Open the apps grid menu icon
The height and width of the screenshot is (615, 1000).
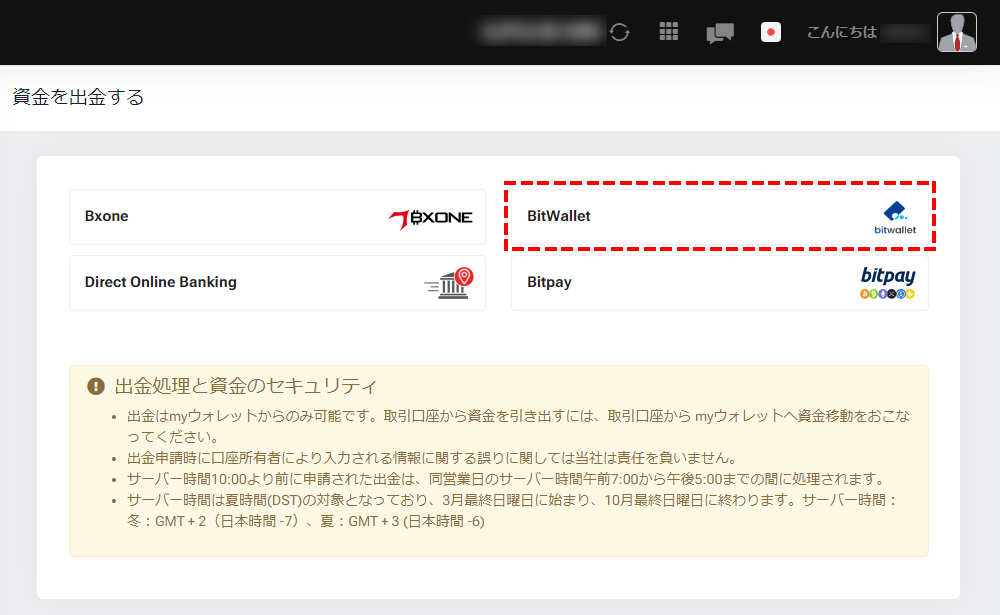pos(668,32)
